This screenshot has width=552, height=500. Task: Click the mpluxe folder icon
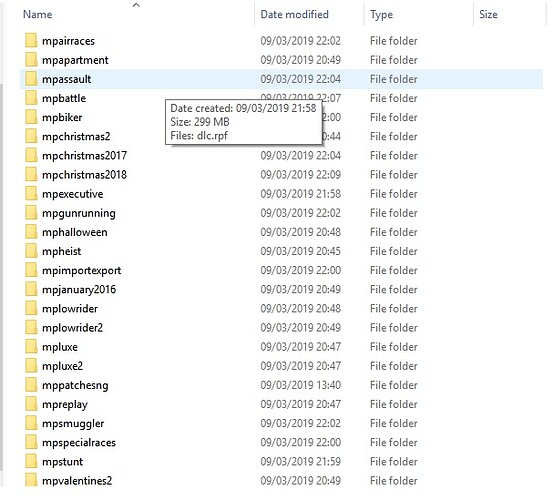tap(31, 347)
